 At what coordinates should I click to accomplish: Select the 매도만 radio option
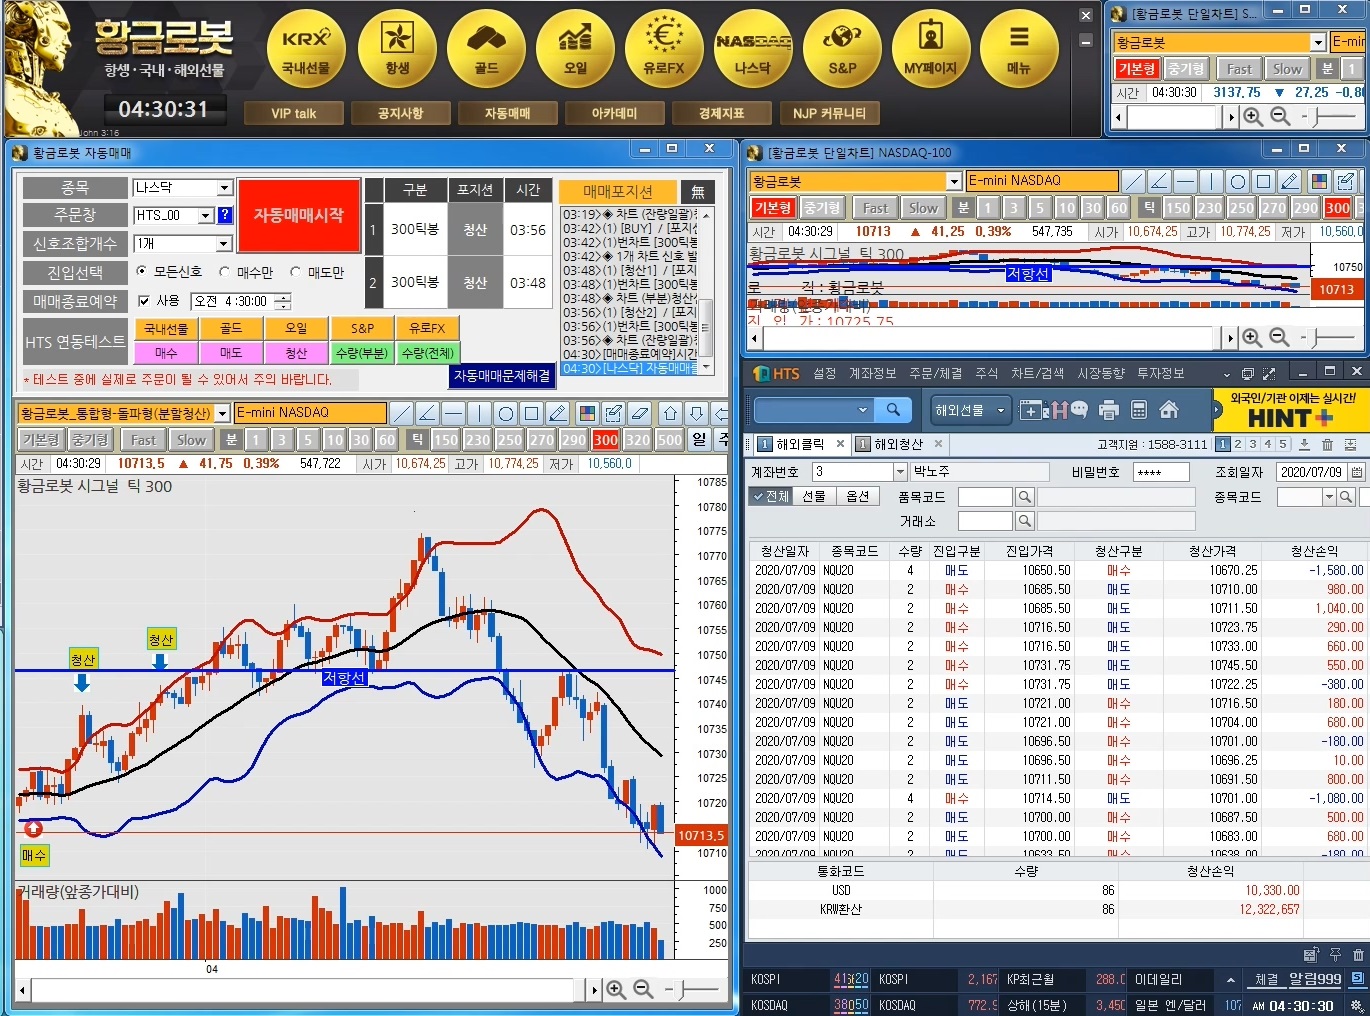pos(295,272)
